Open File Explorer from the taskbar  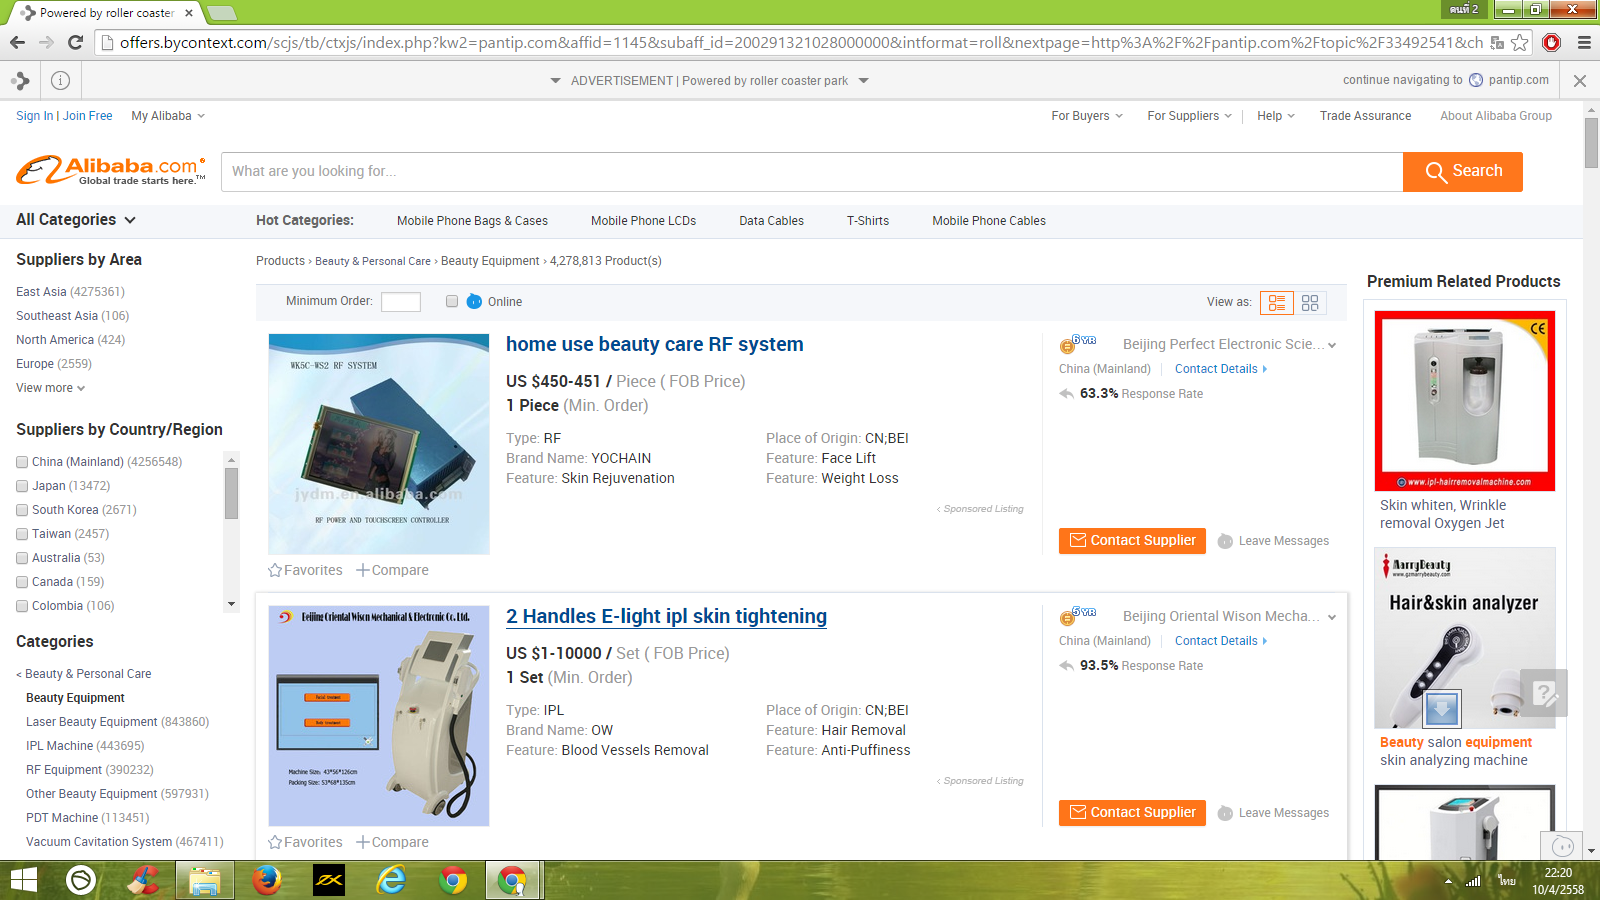pyautogui.click(x=205, y=880)
